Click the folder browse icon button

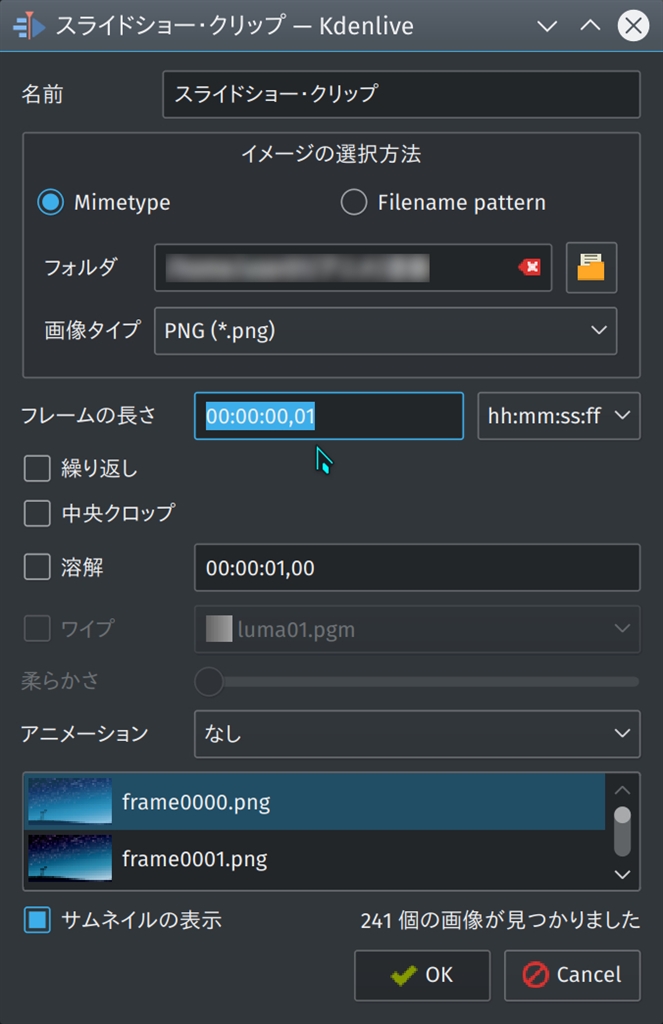click(x=591, y=267)
